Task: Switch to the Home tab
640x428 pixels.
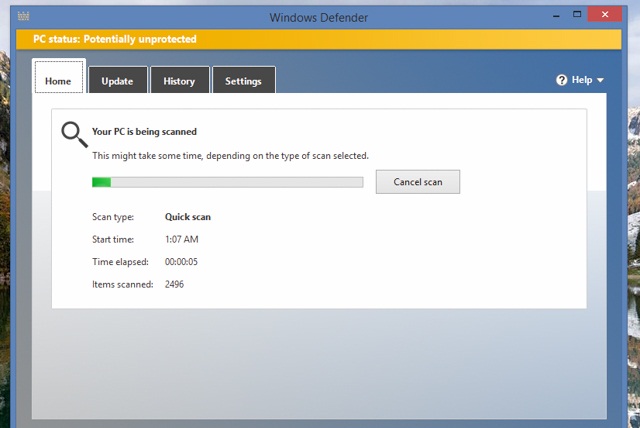Action: click(x=58, y=81)
